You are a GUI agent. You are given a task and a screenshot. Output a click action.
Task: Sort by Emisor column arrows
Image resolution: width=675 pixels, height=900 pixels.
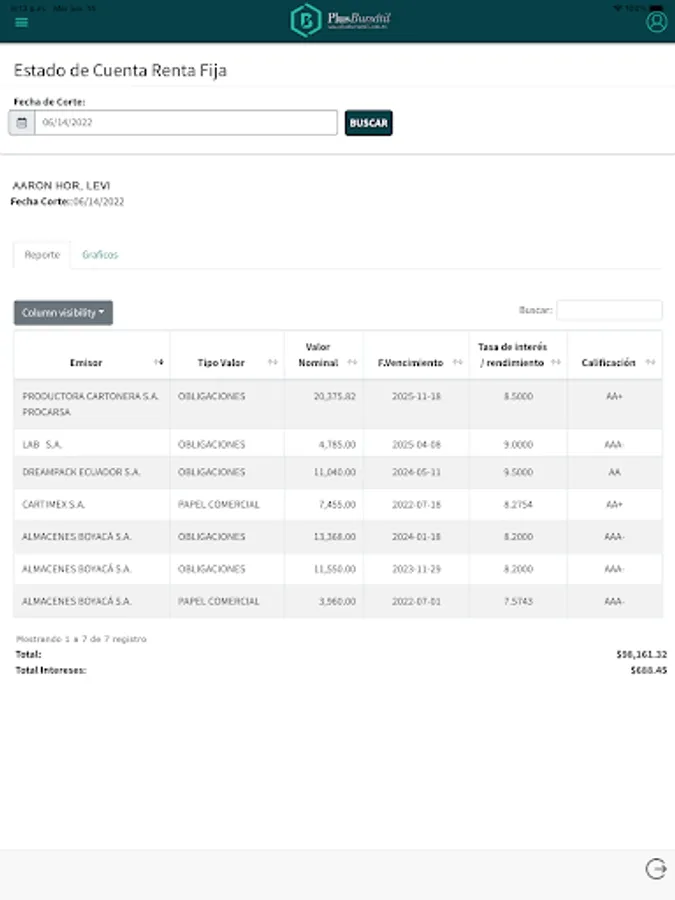coord(158,362)
